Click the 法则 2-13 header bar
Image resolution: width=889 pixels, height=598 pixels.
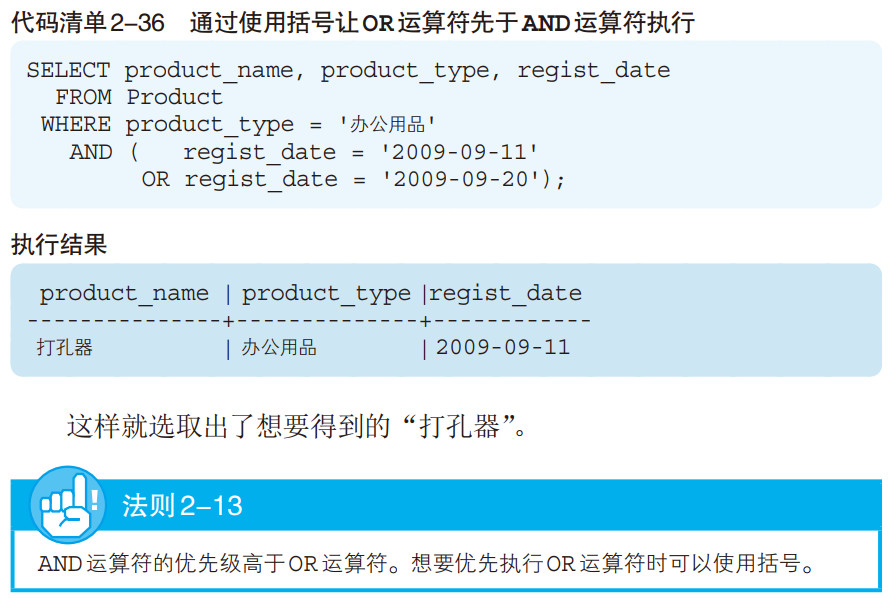coord(446,505)
